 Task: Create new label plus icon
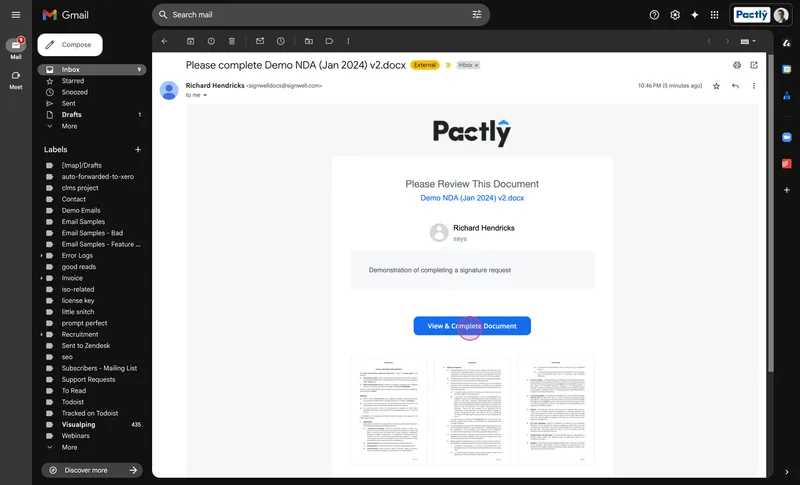[x=138, y=149]
